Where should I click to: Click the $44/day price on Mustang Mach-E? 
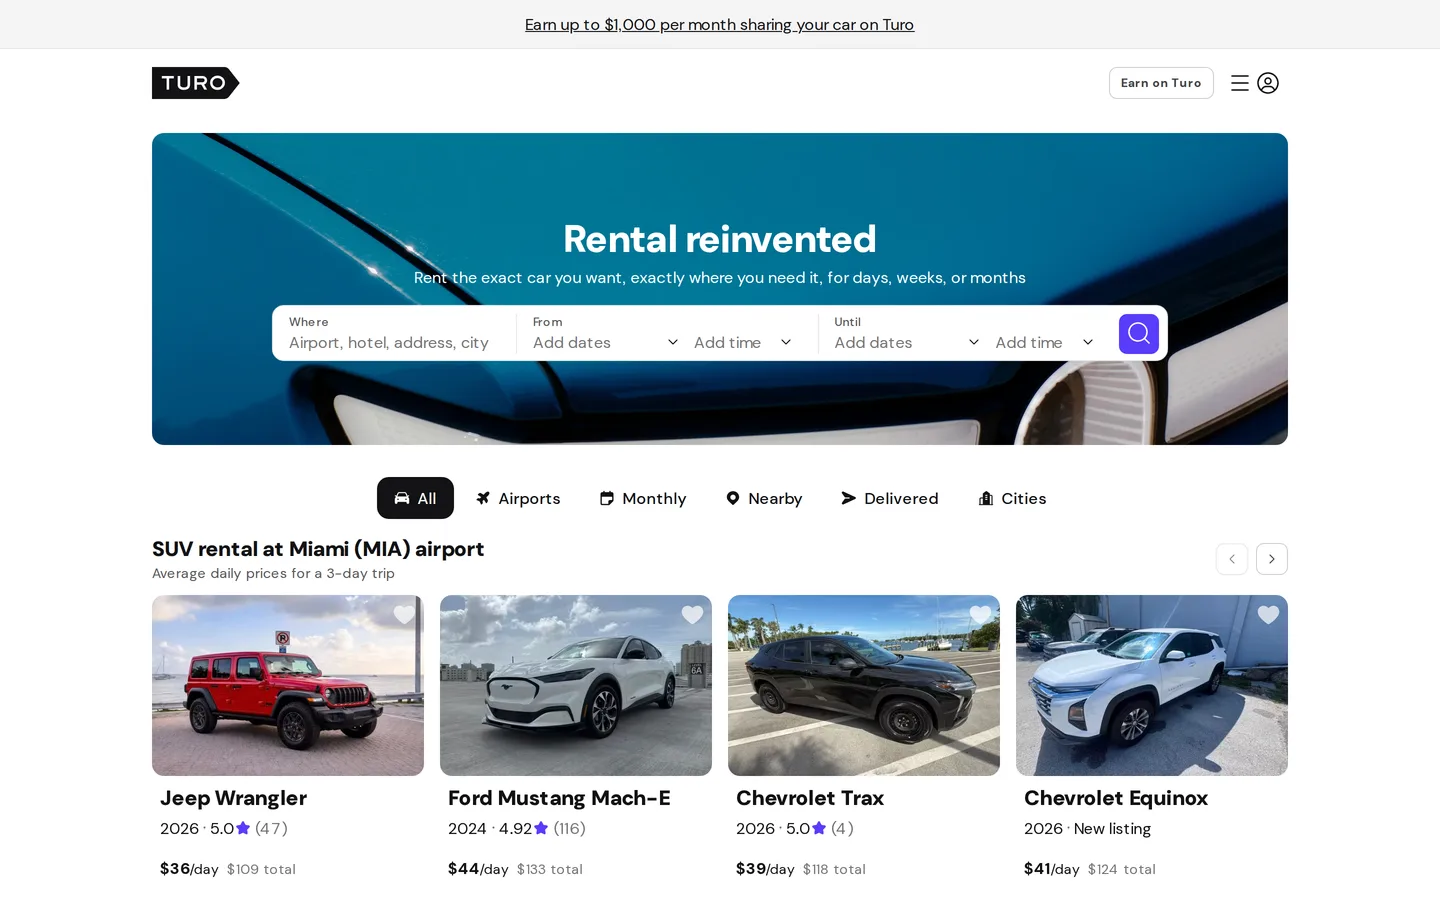[x=478, y=869]
